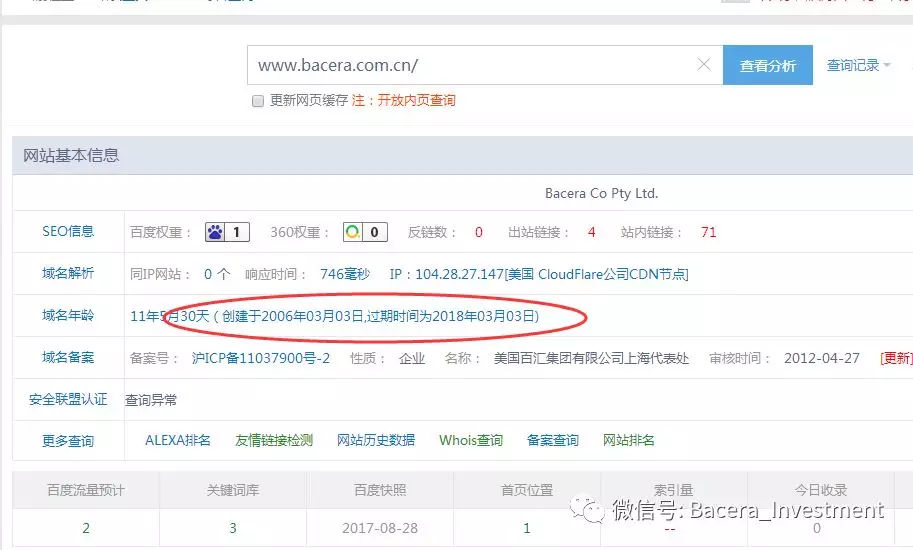
Task: Click the 今日收录 value 0
Action: pyautogui.click(x=816, y=528)
